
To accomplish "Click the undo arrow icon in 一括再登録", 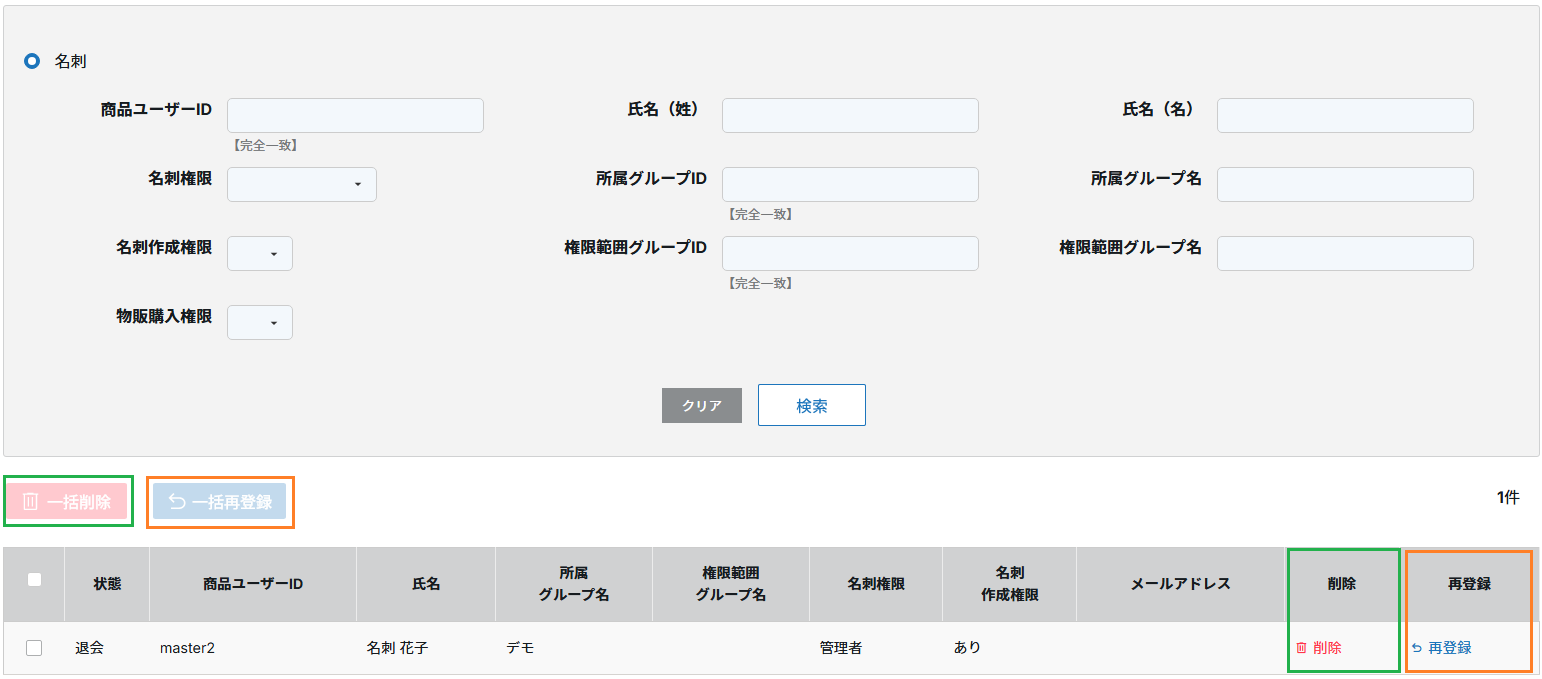I will [177, 502].
